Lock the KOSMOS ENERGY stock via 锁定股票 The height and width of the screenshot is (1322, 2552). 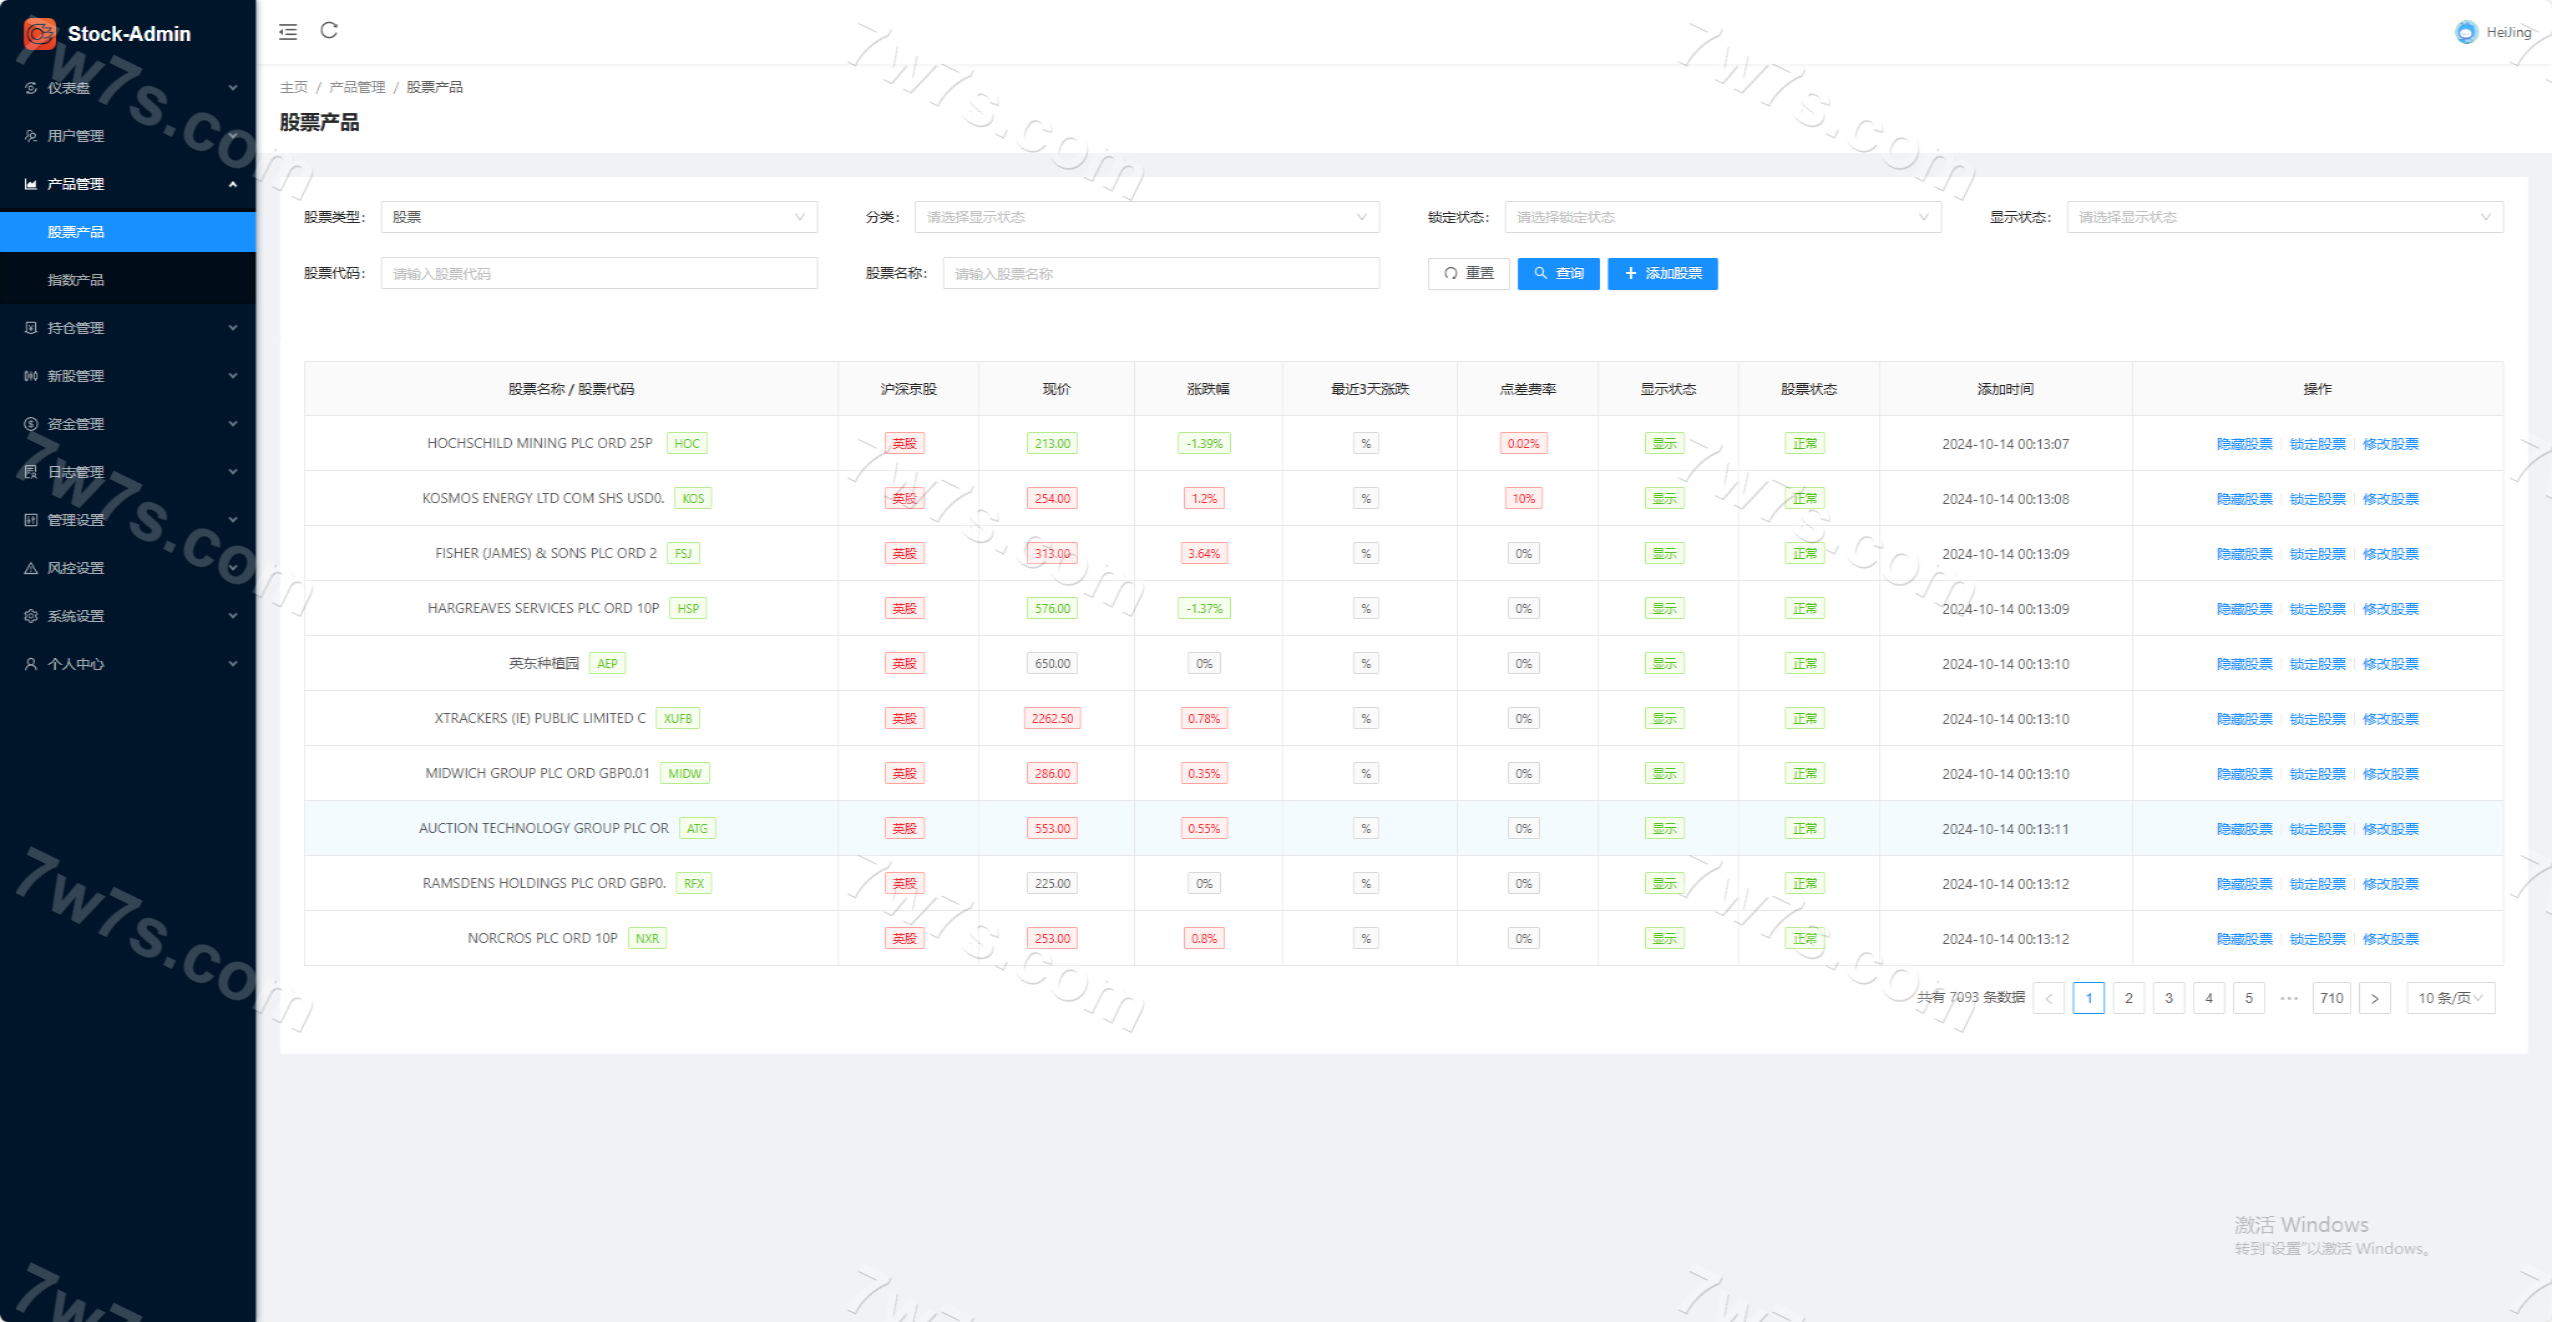2317,499
